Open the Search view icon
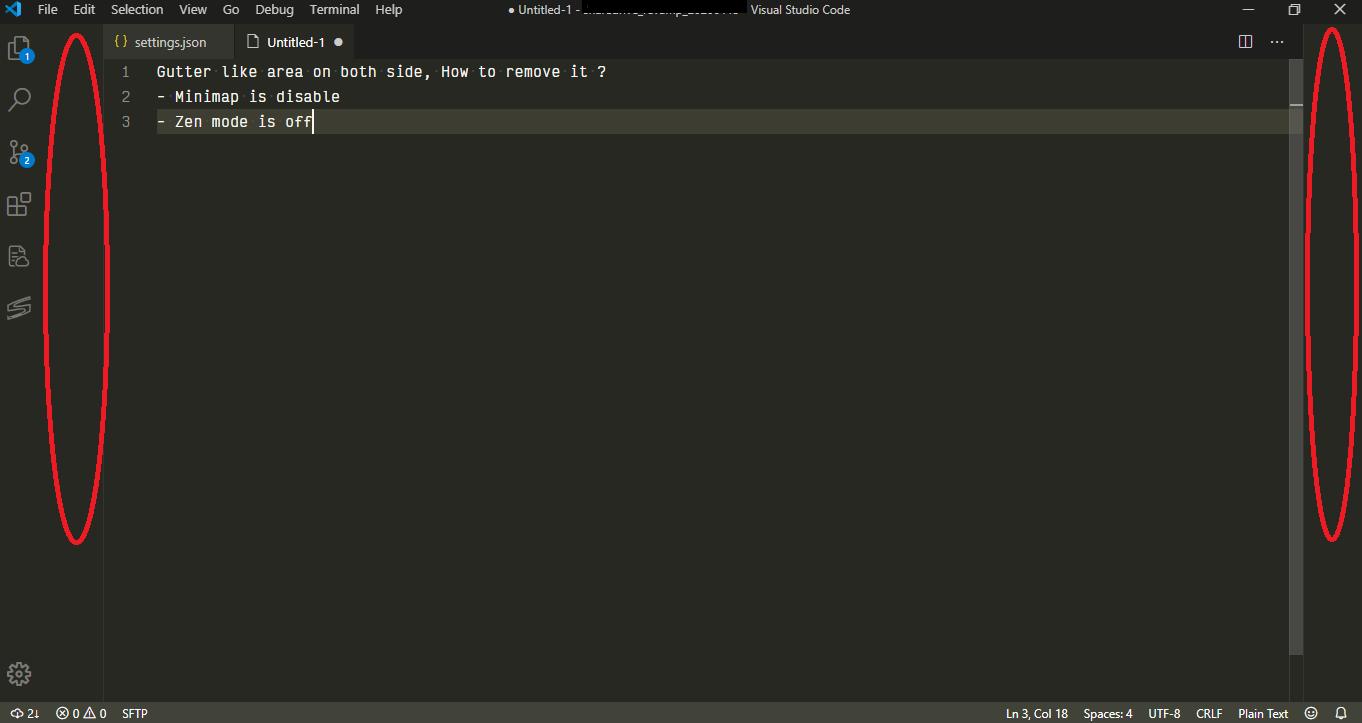1362x723 pixels. [19, 100]
